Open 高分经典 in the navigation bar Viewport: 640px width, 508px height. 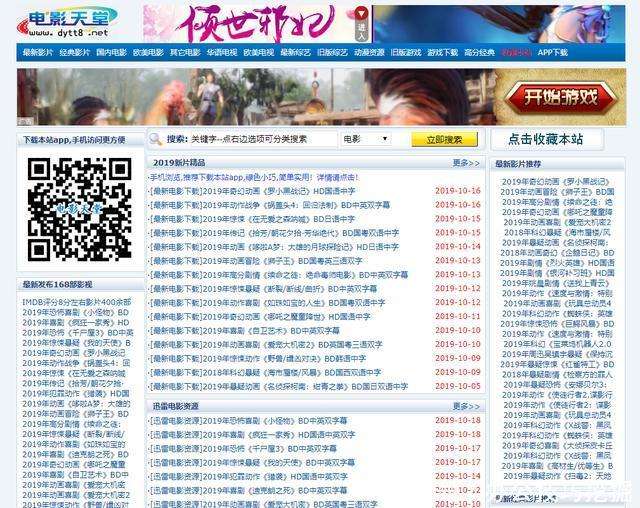(x=479, y=53)
